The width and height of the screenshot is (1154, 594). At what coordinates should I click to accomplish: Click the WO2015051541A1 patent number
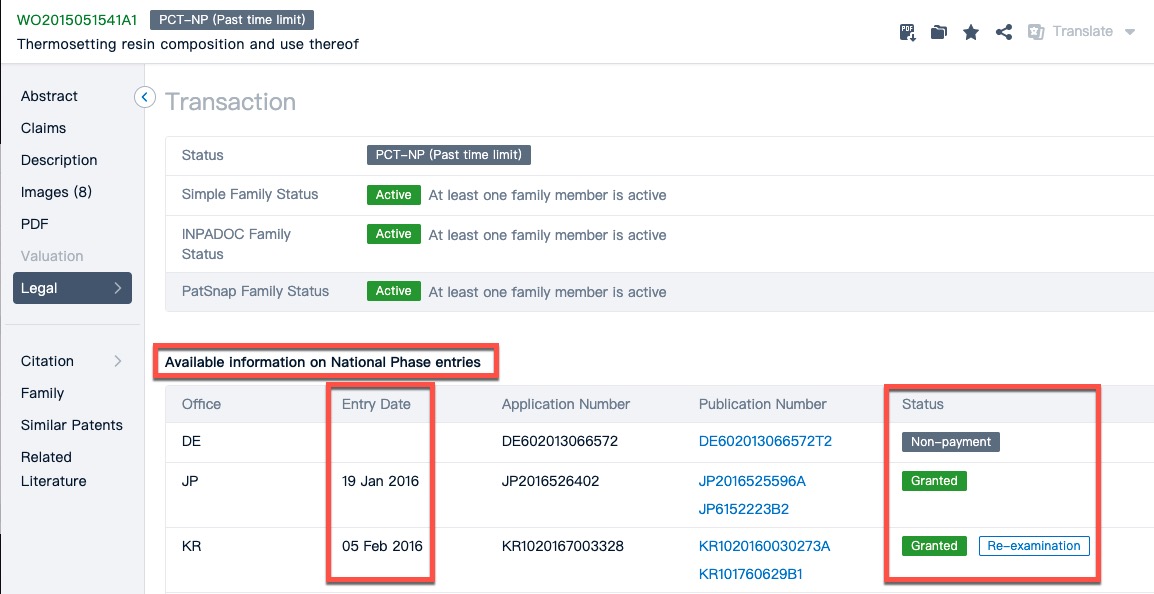tap(77, 20)
